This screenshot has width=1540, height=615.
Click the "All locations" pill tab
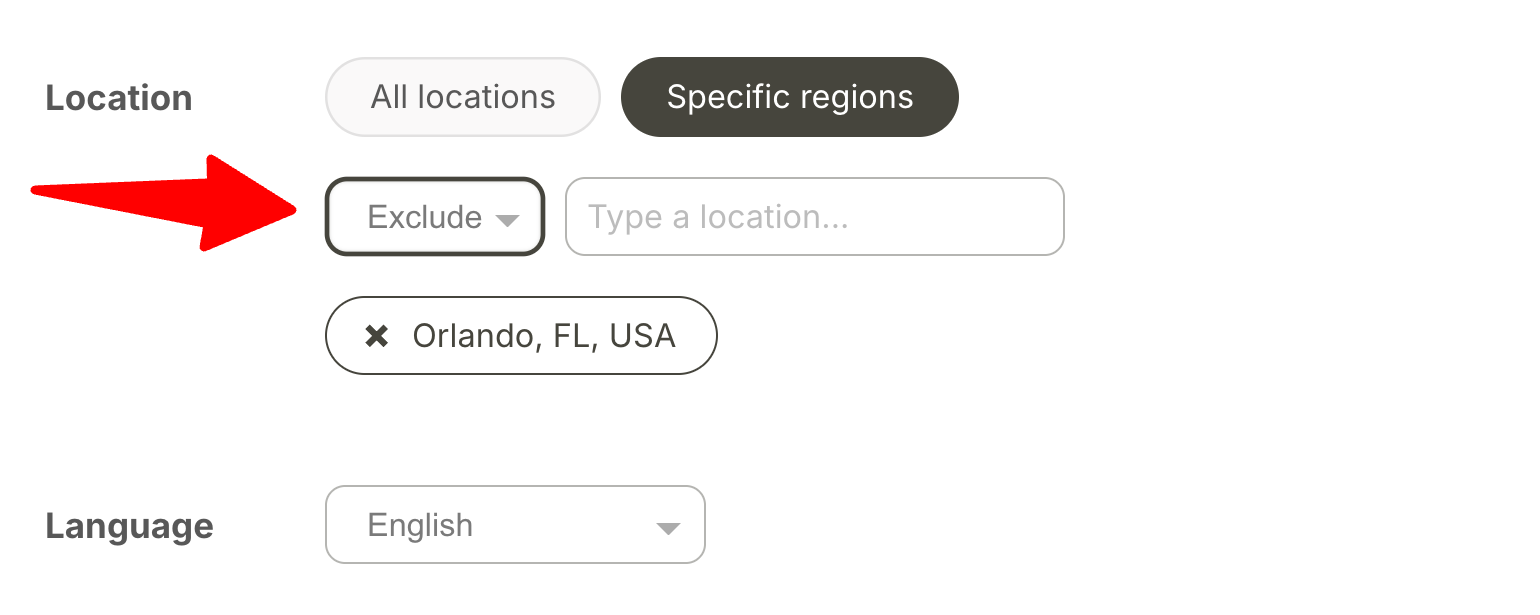pos(462,97)
